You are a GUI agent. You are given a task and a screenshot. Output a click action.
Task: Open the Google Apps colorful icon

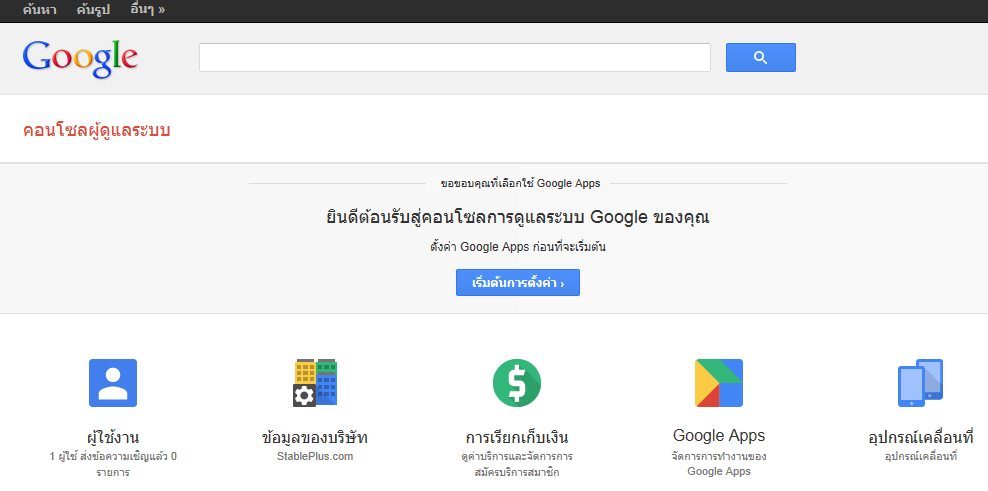click(x=719, y=383)
